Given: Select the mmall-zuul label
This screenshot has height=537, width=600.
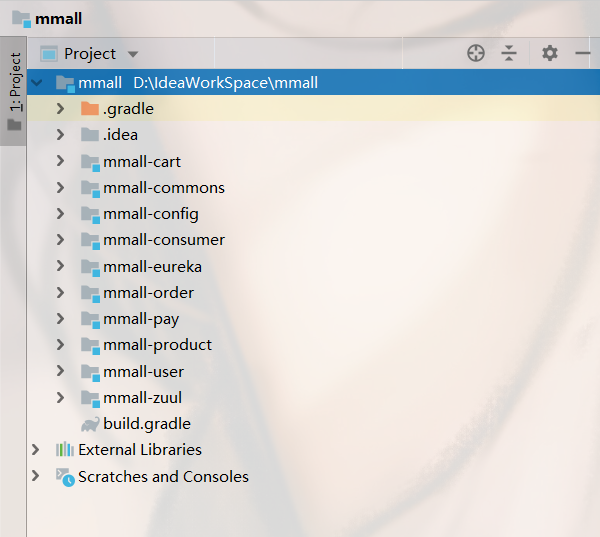Looking at the screenshot, I should click(x=142, y=398).
